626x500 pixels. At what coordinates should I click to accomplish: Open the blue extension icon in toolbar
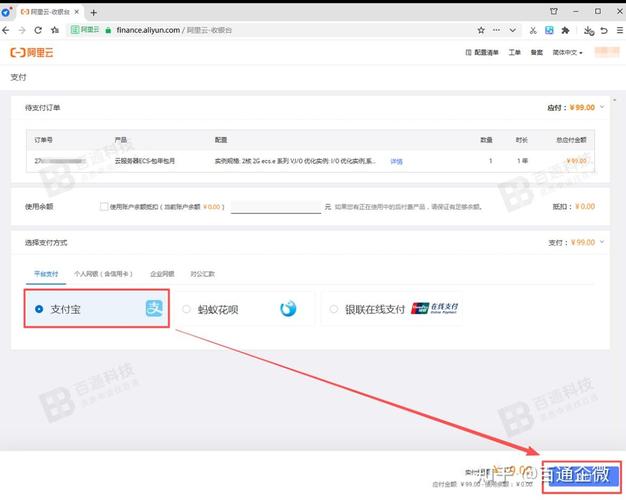(549, 30)
